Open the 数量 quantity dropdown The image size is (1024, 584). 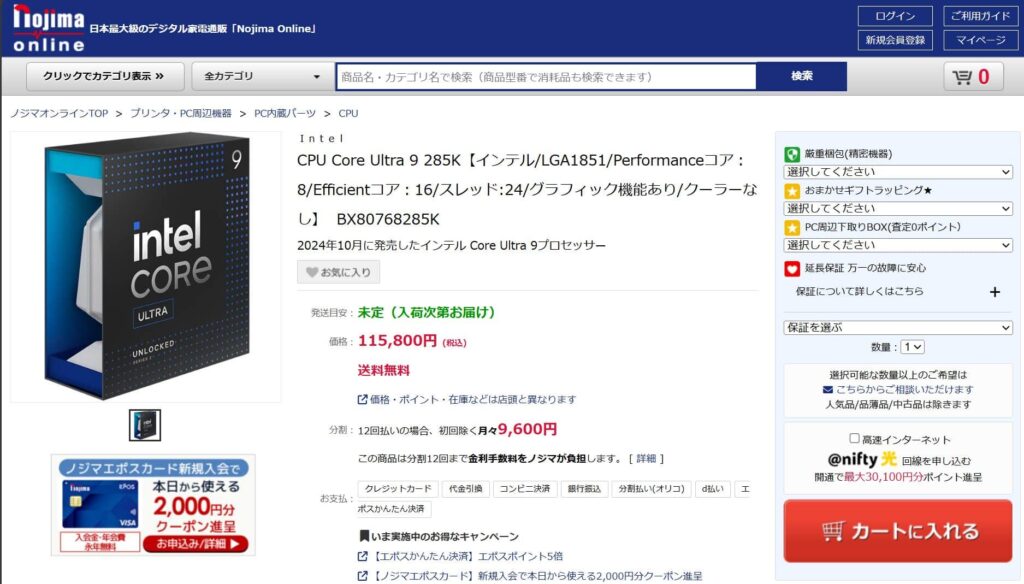(x=912, y=347)
